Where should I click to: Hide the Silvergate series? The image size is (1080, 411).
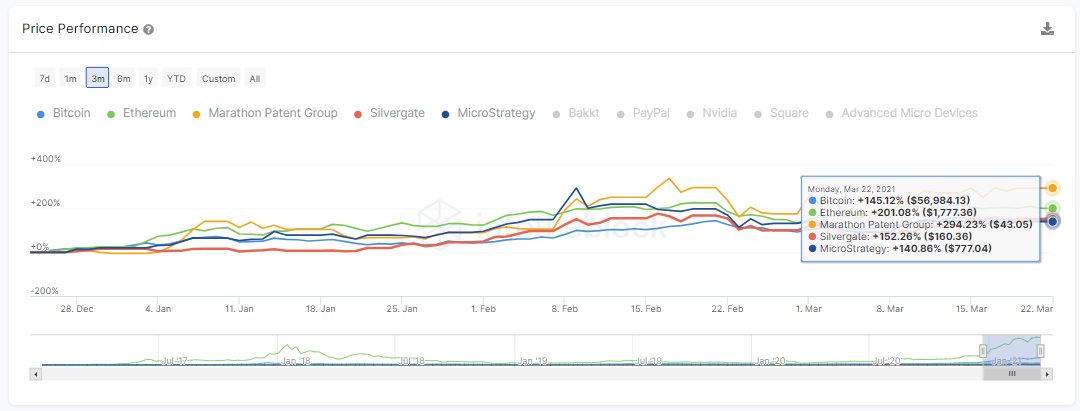pyautogui.click(x=389, y=113)
